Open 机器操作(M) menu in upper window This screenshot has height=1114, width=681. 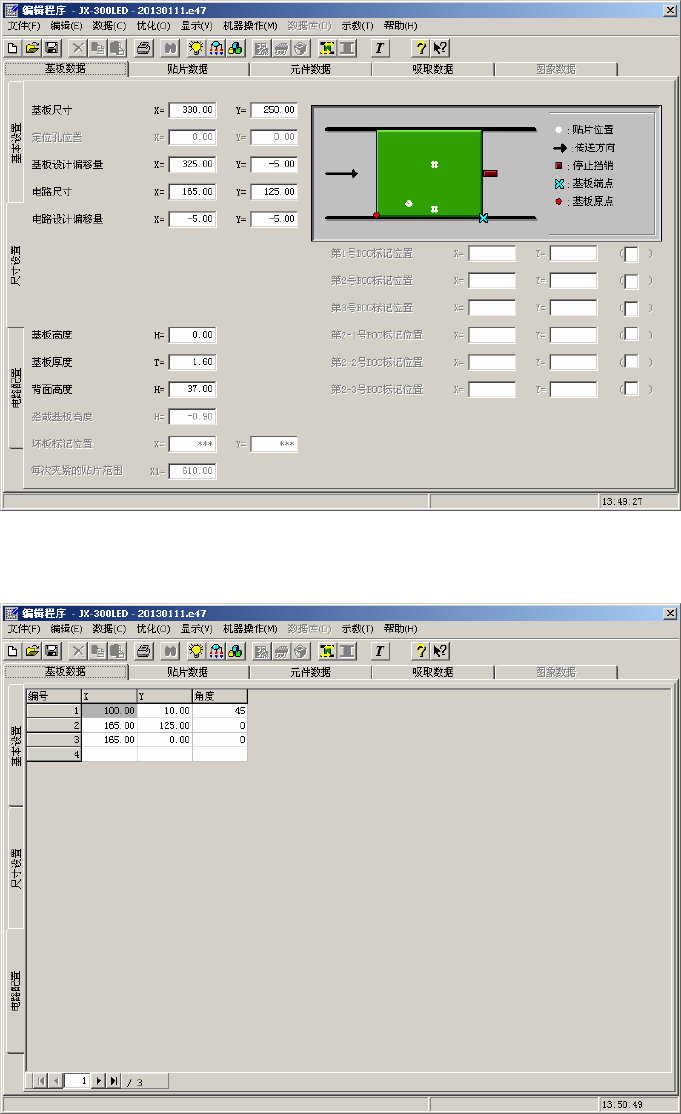tap(250, 26)
